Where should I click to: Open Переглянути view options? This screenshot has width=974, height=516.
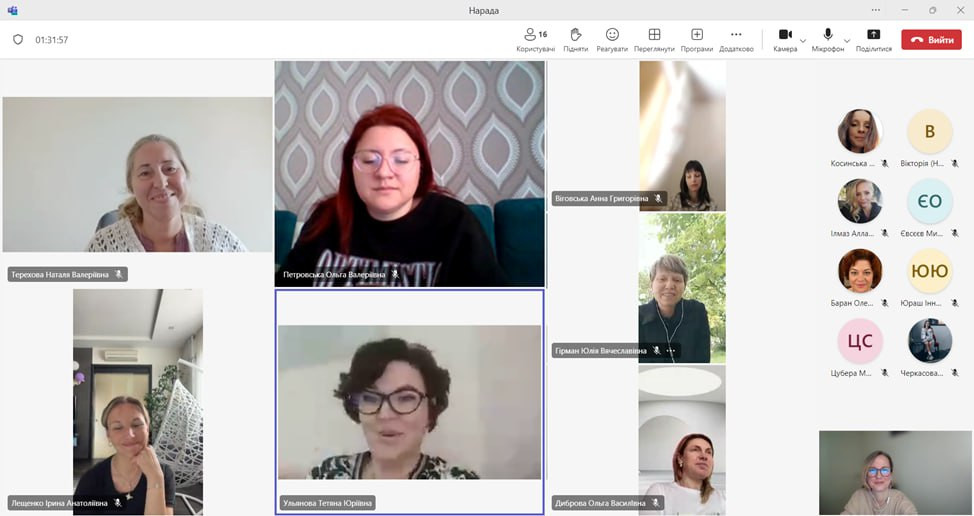click(x=654, y=40)
